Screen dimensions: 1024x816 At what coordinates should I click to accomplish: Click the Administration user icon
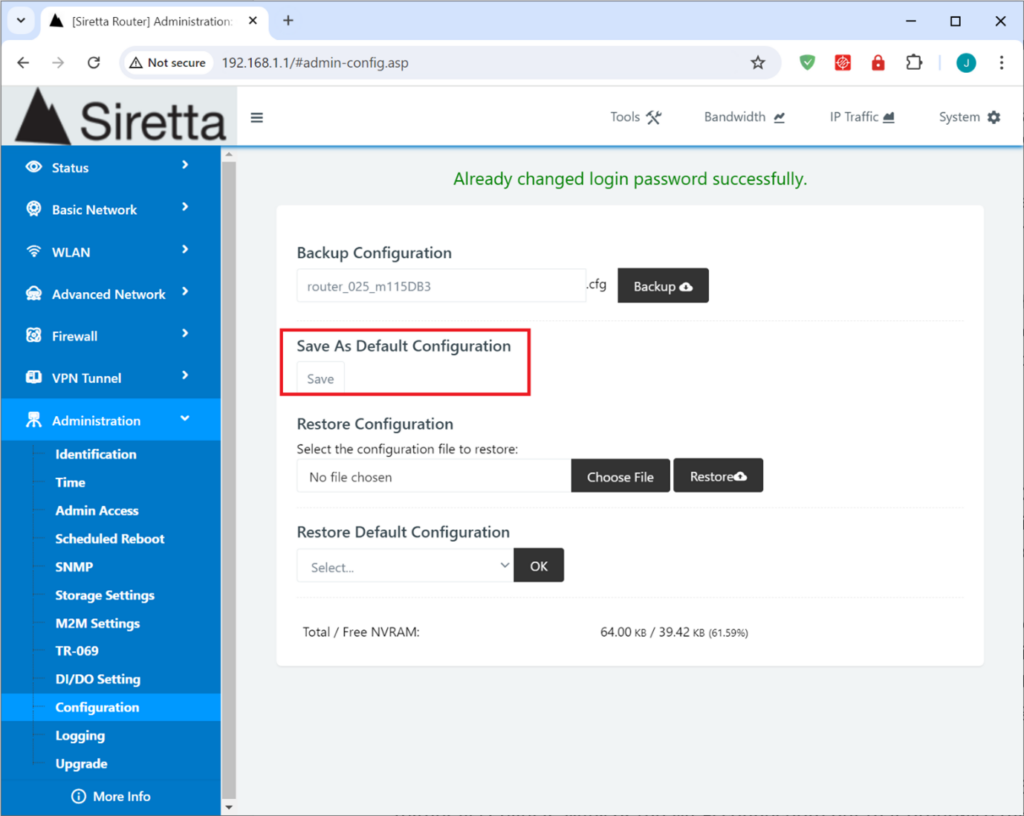[x=33, y=420]
